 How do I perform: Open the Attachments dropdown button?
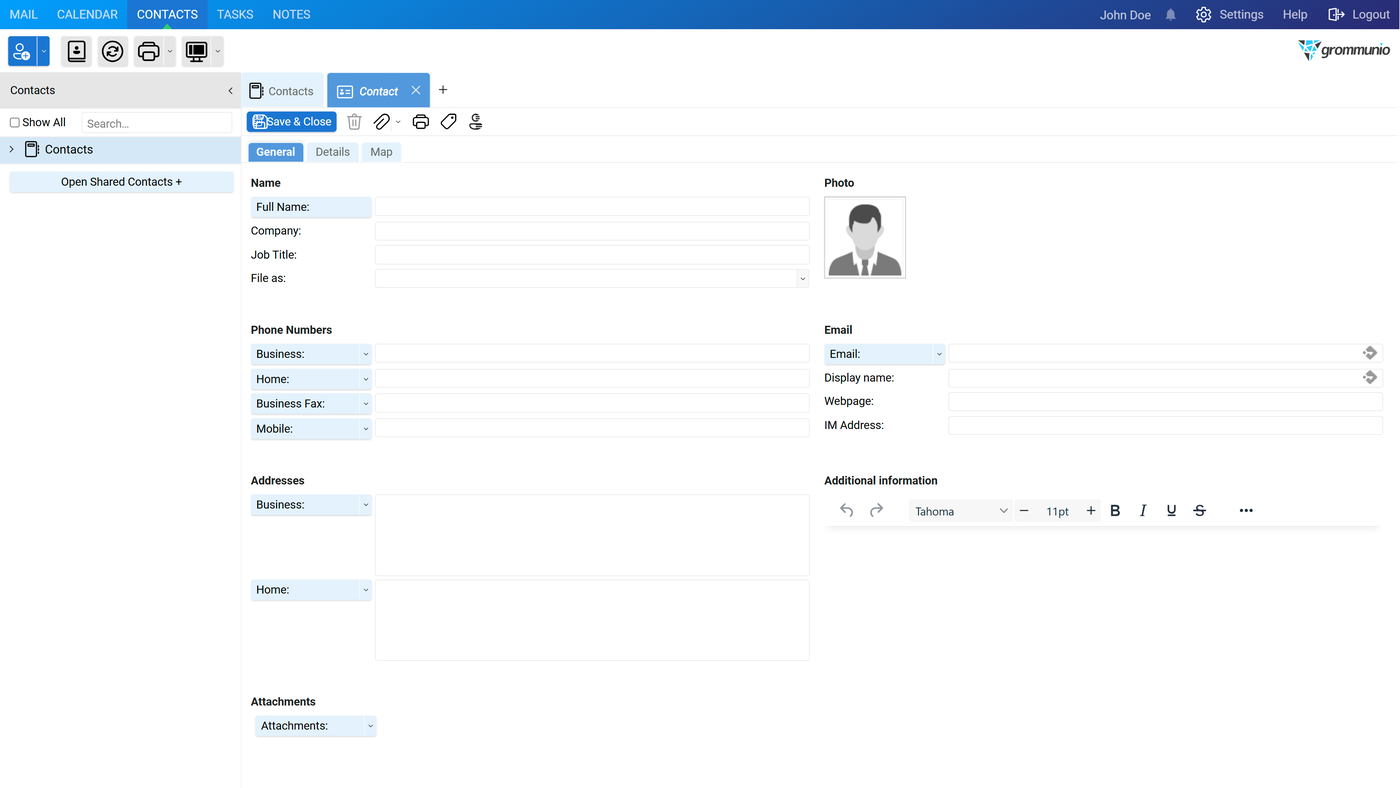click(316, 726)
